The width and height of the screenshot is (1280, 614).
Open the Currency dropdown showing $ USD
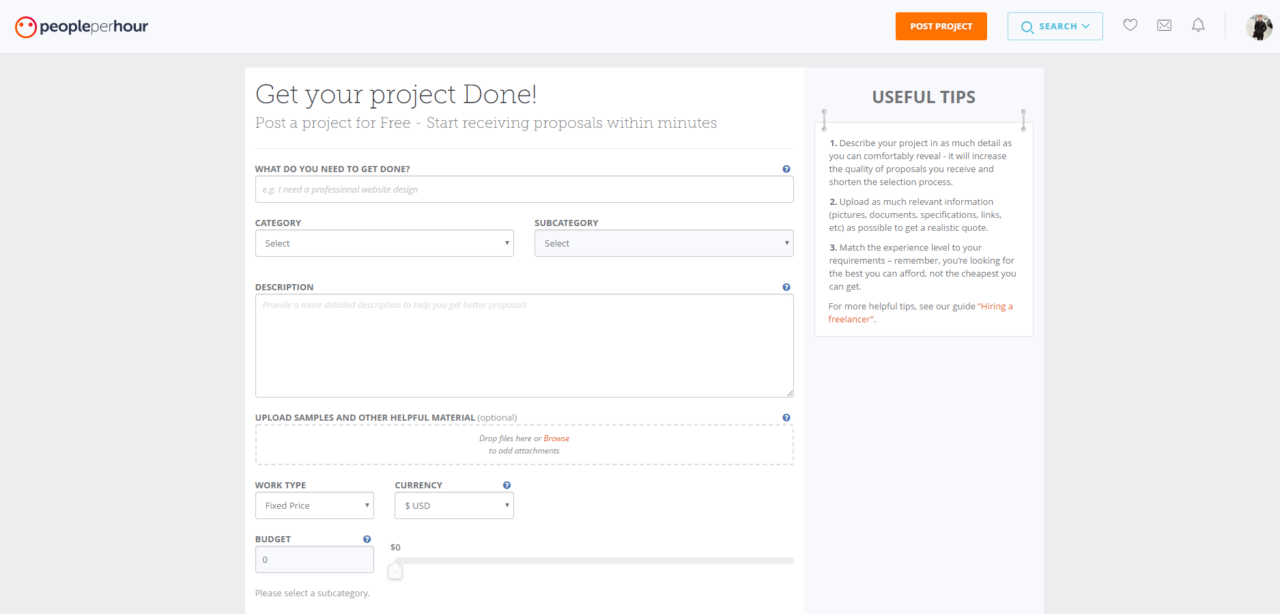click(x=454, y=506)
